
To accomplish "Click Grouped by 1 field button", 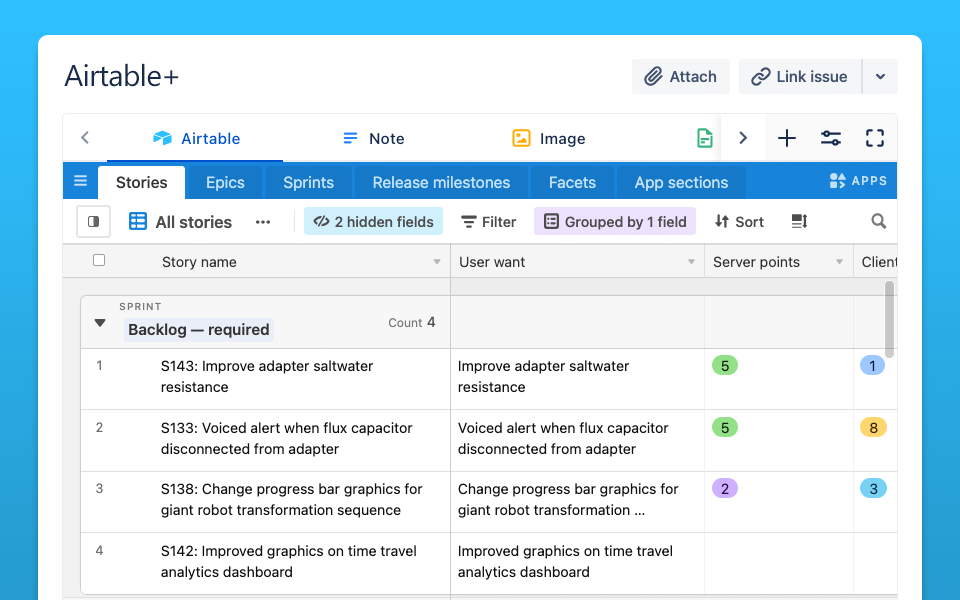I will 615,222.
